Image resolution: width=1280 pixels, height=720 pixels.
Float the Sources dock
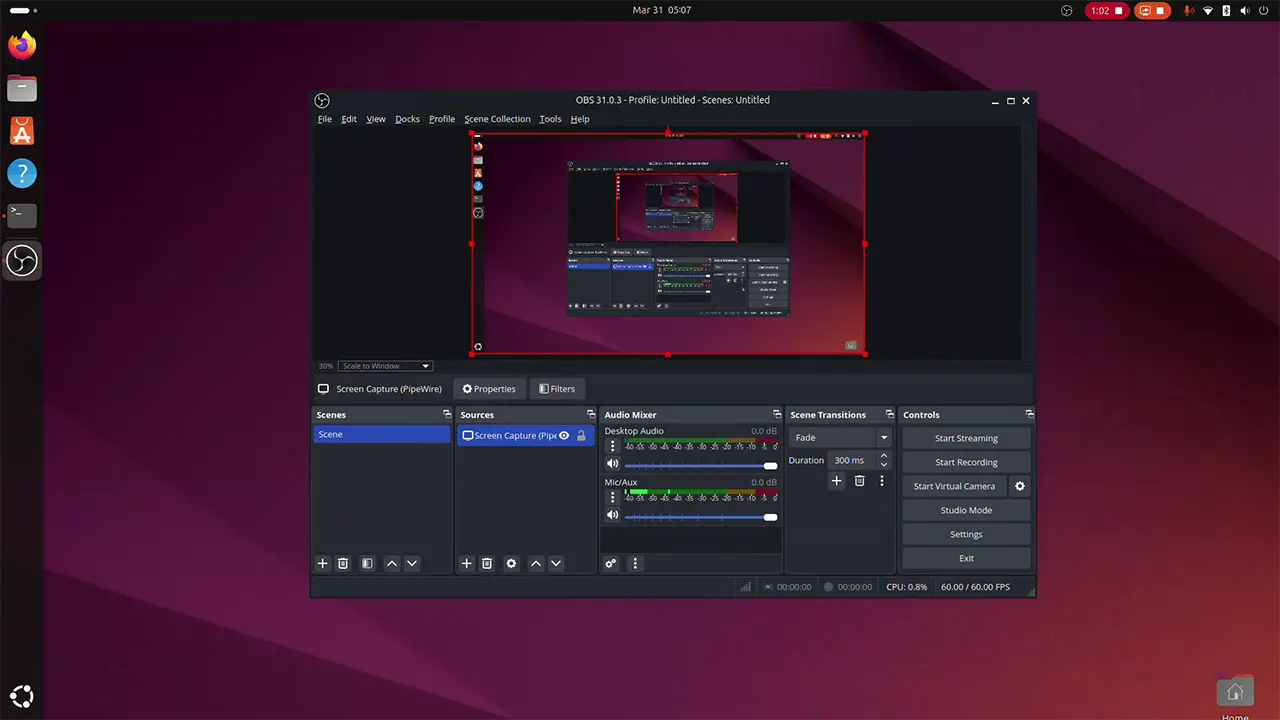(591, 414)
